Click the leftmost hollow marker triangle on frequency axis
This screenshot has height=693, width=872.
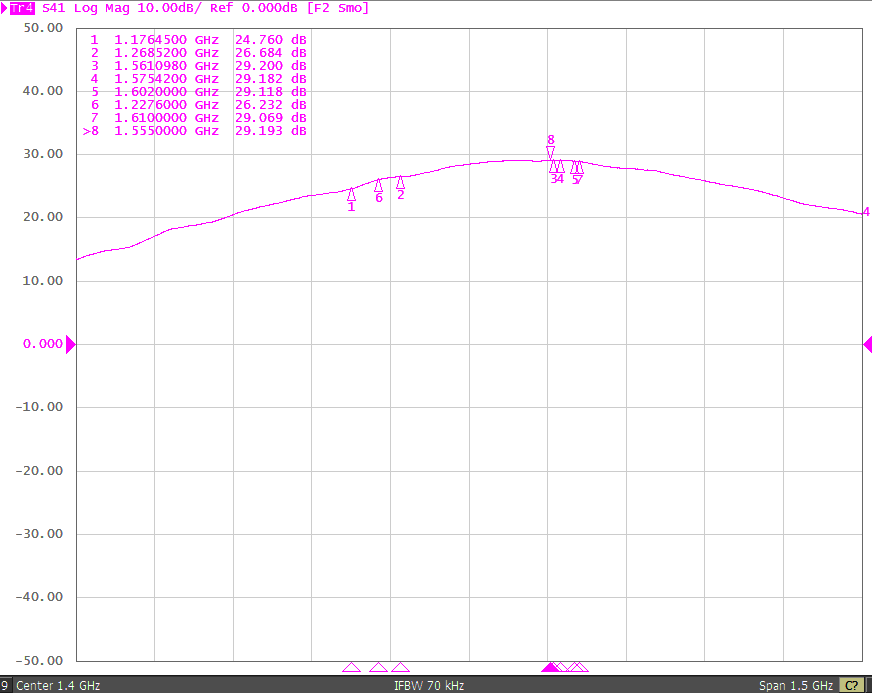point(351,667)
